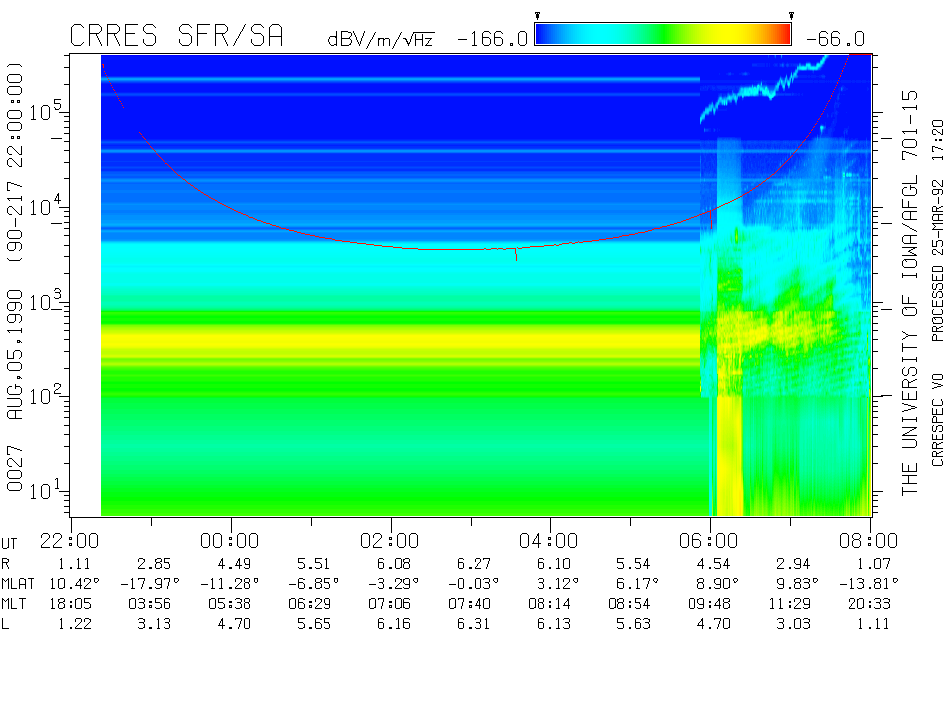945x720 pixels.
Task: Click the -166.0 minimum scale value
Action: [492, 39]
